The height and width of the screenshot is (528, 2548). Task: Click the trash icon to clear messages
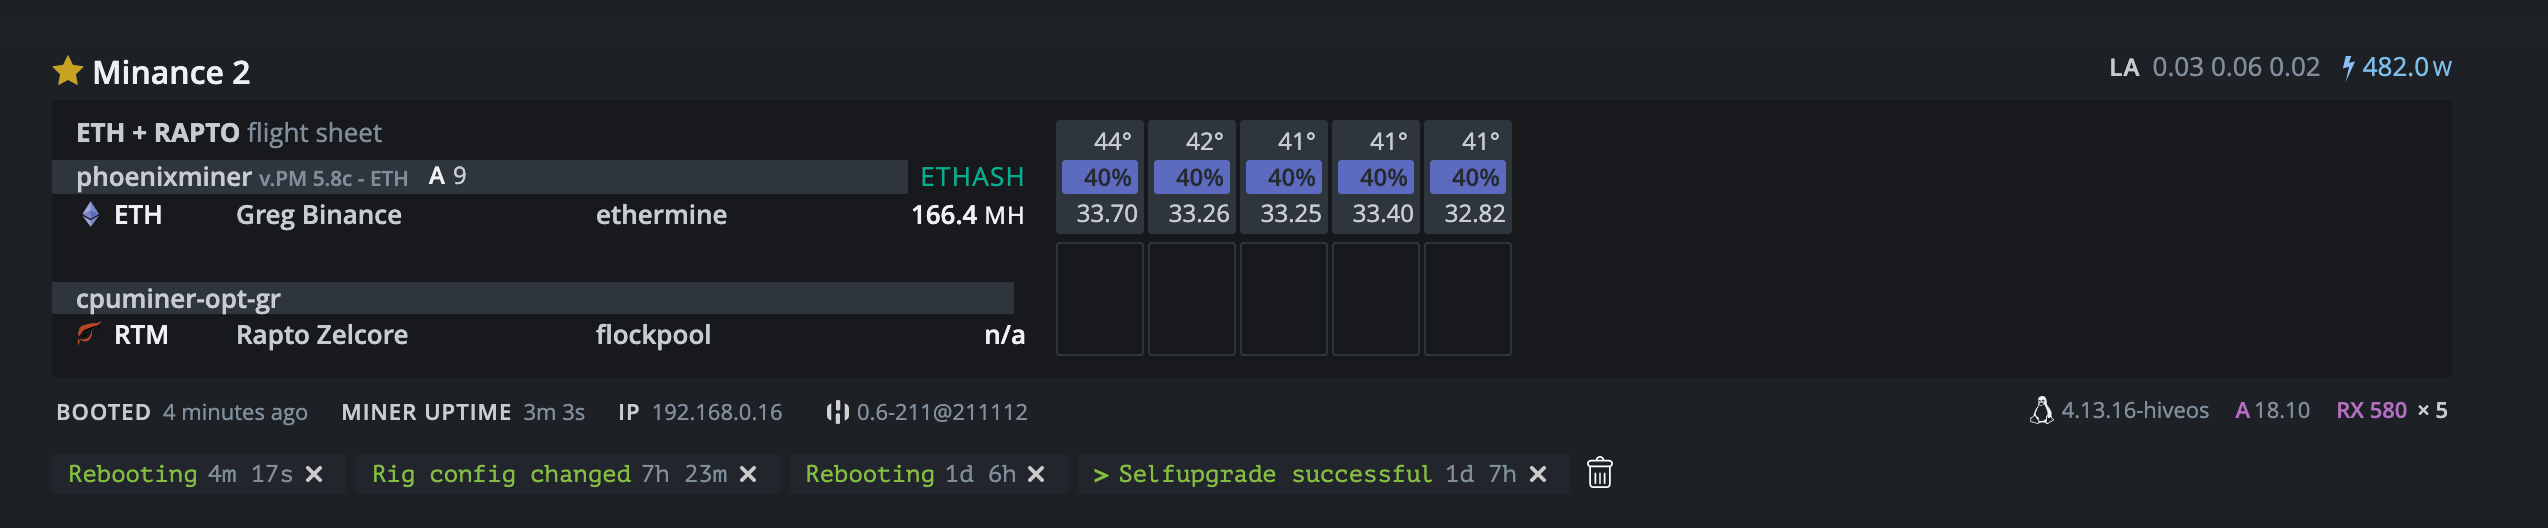[x=1599, y=473]
